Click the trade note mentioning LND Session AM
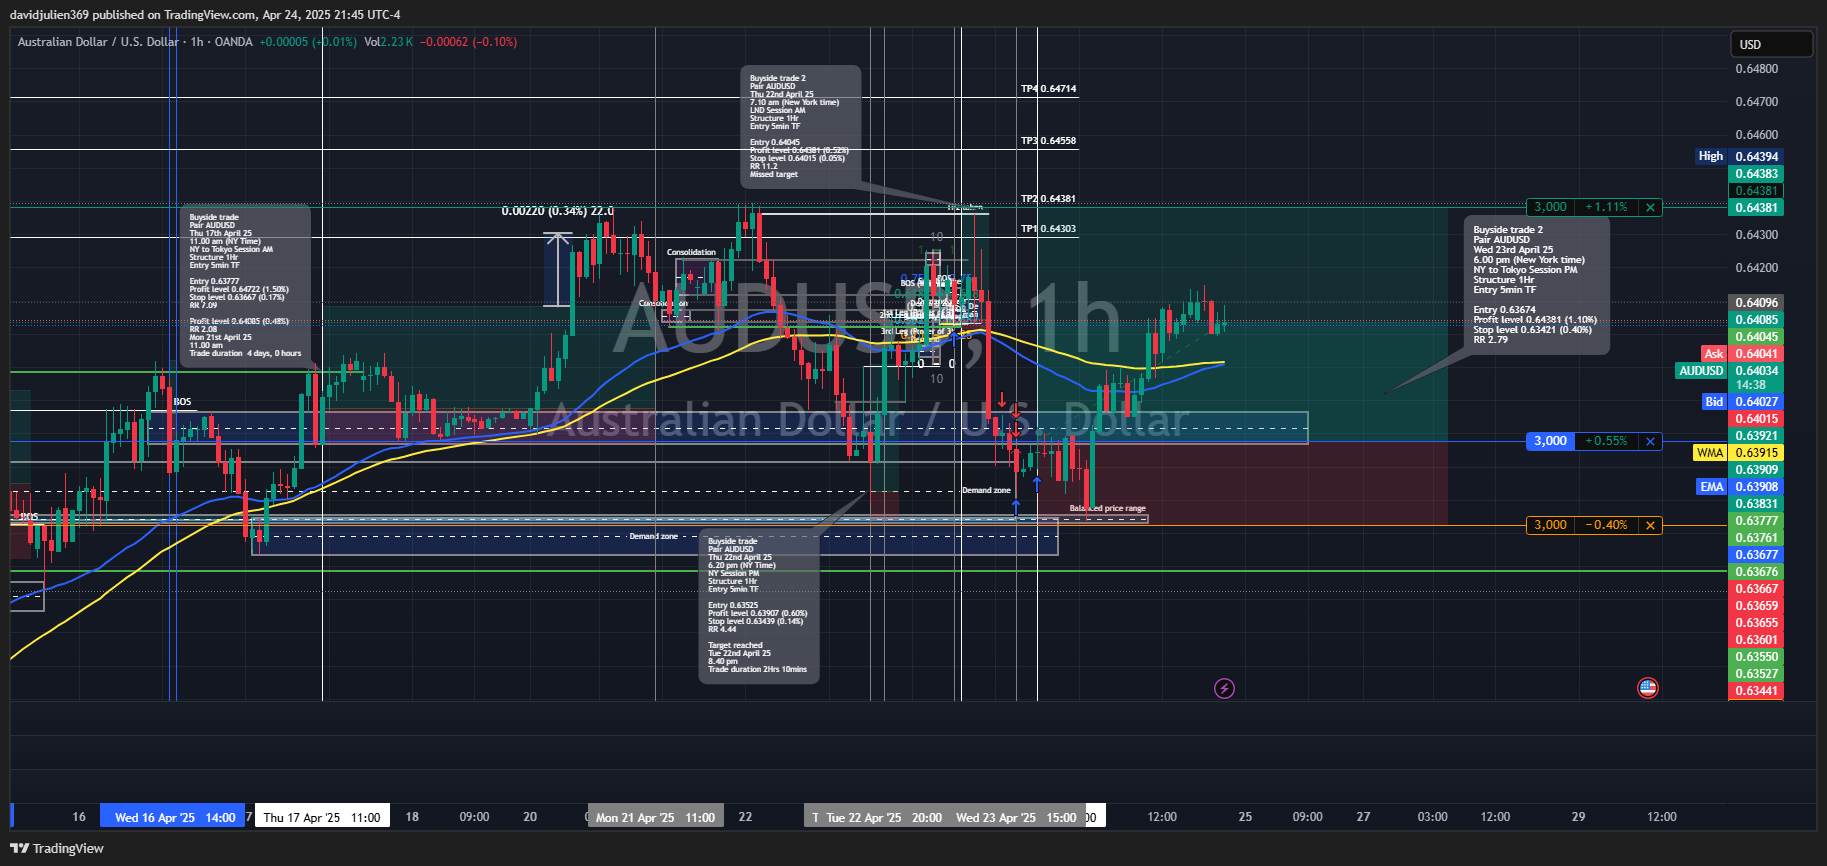 pos(800,127)
